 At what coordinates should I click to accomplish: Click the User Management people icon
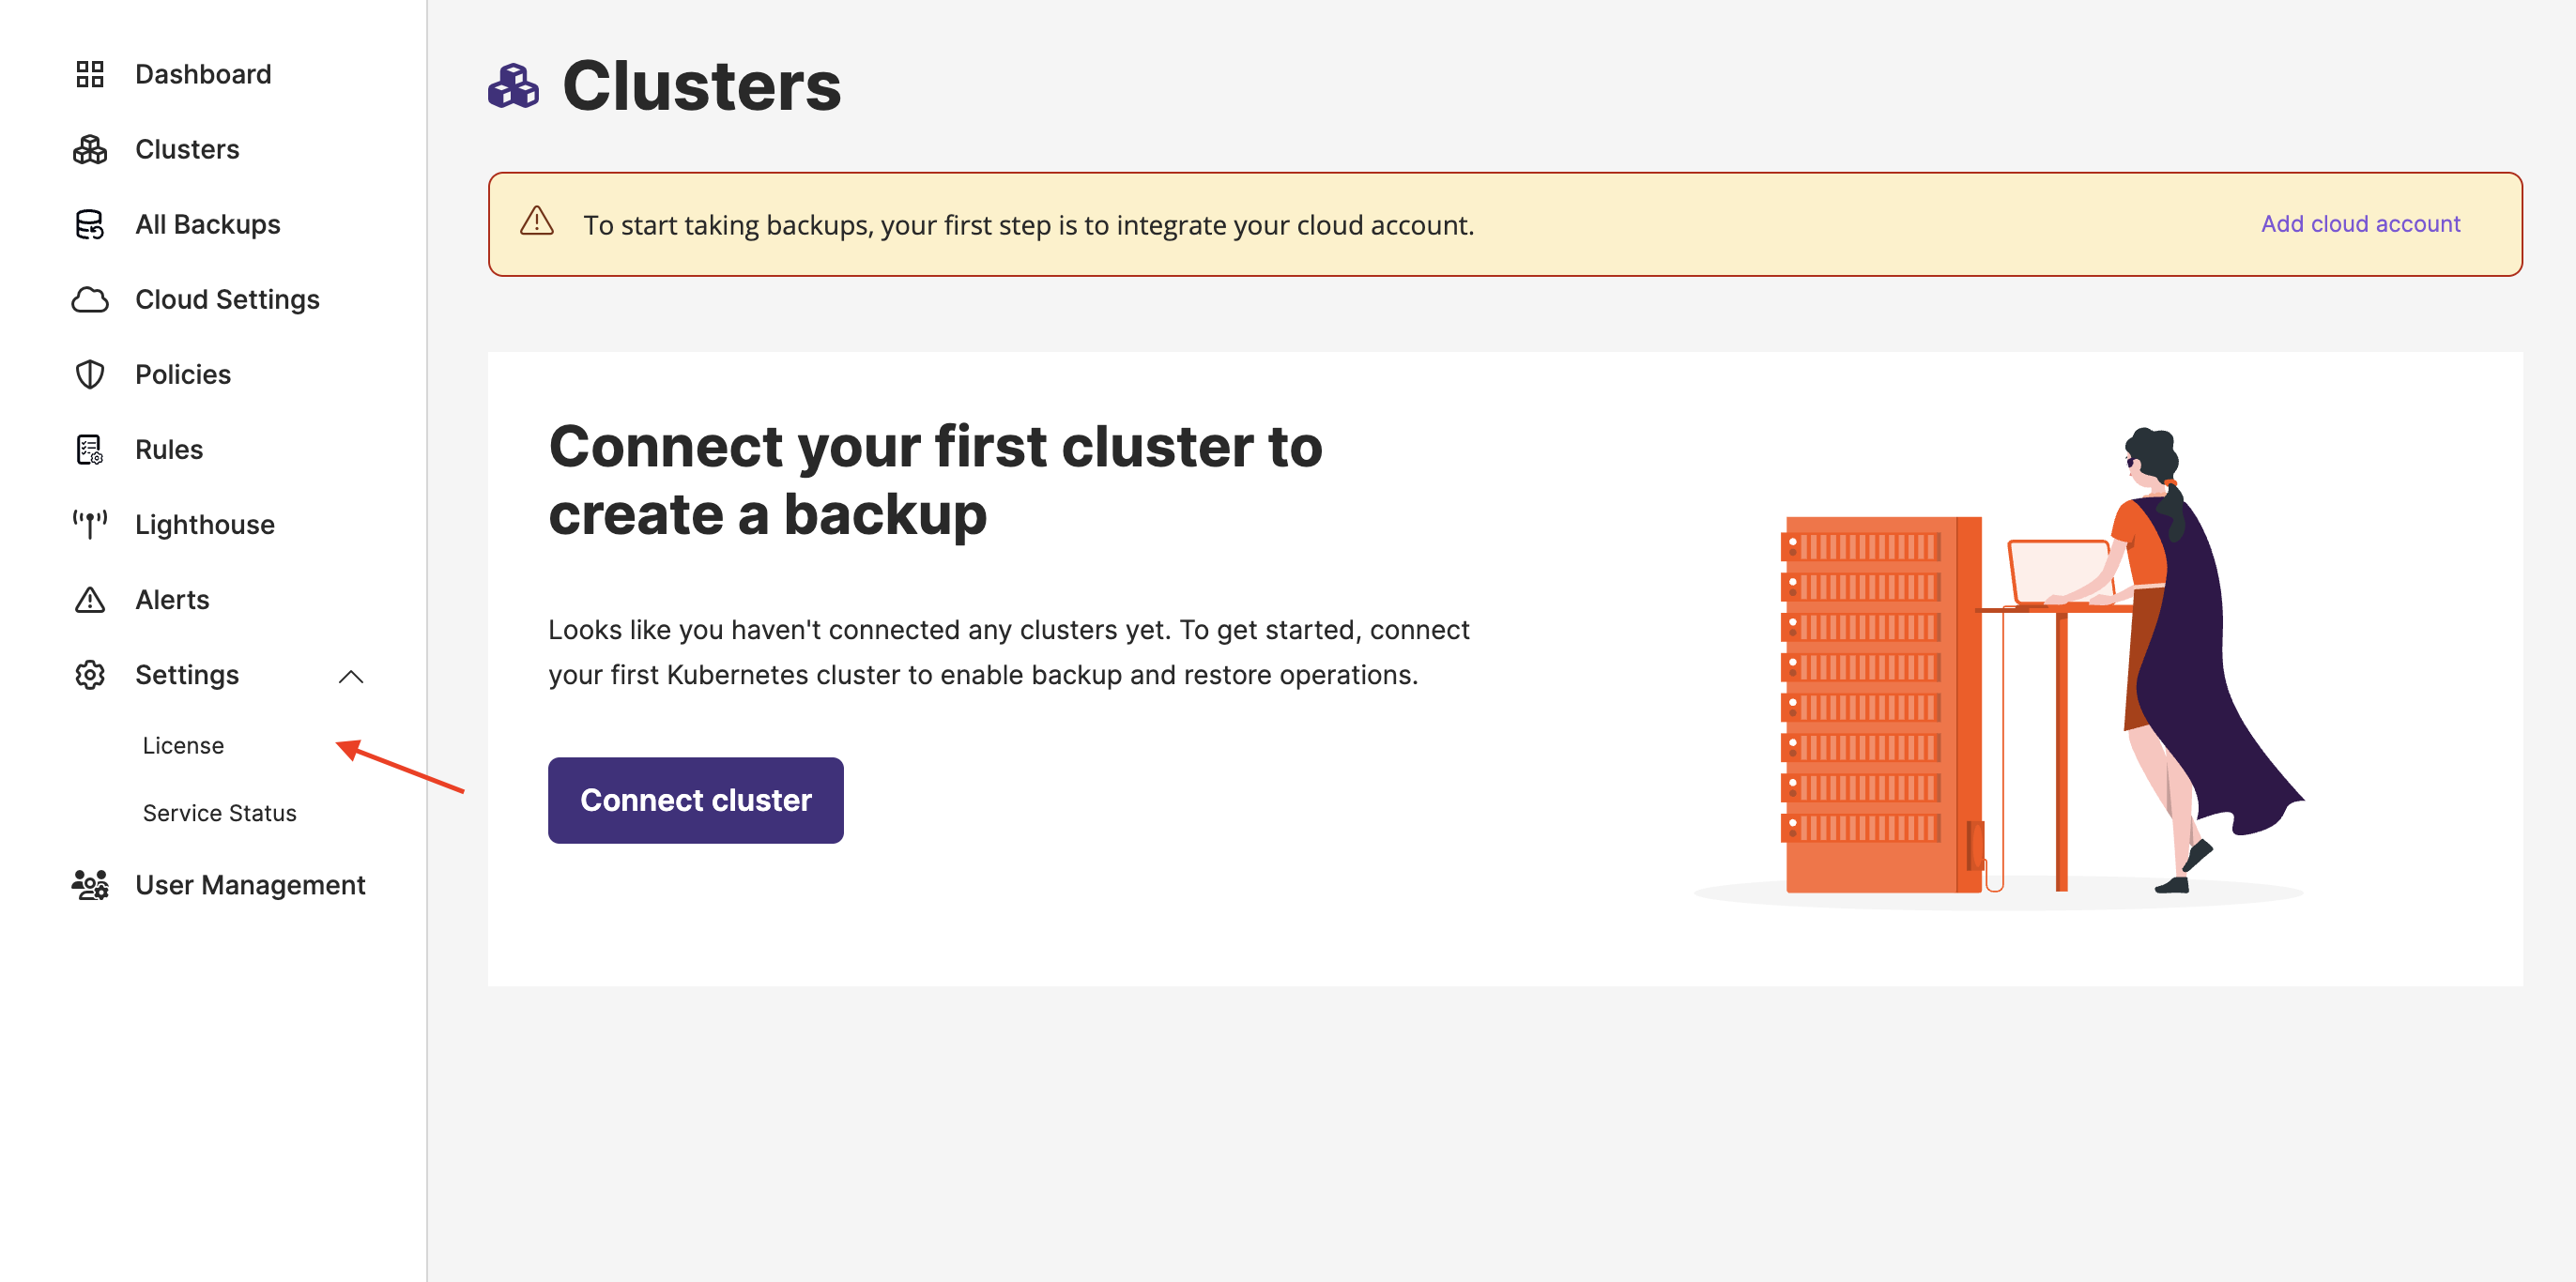(x=90, y=884)
